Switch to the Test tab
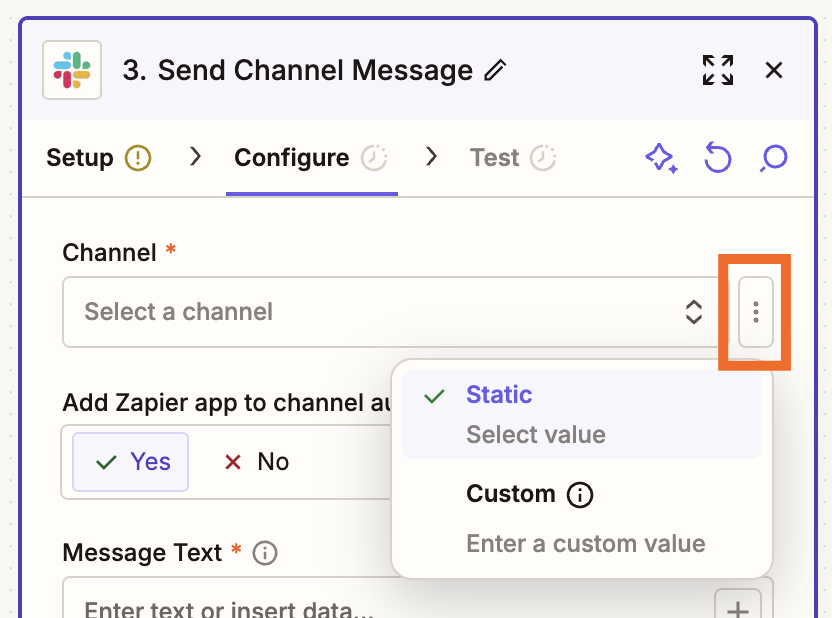Screen dimensions: 832x618 (x=496, y=157)
